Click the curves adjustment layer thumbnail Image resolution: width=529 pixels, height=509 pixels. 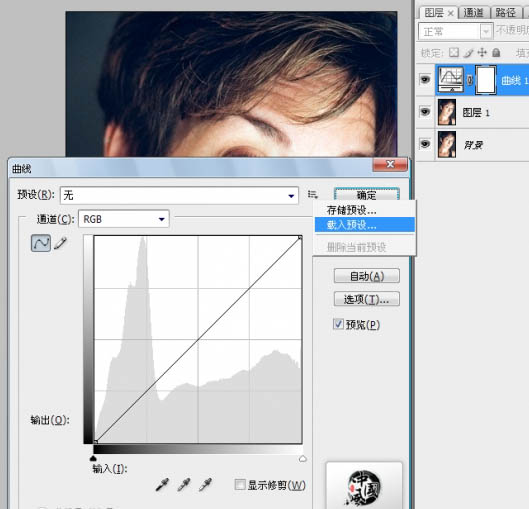tap(450, 80)
